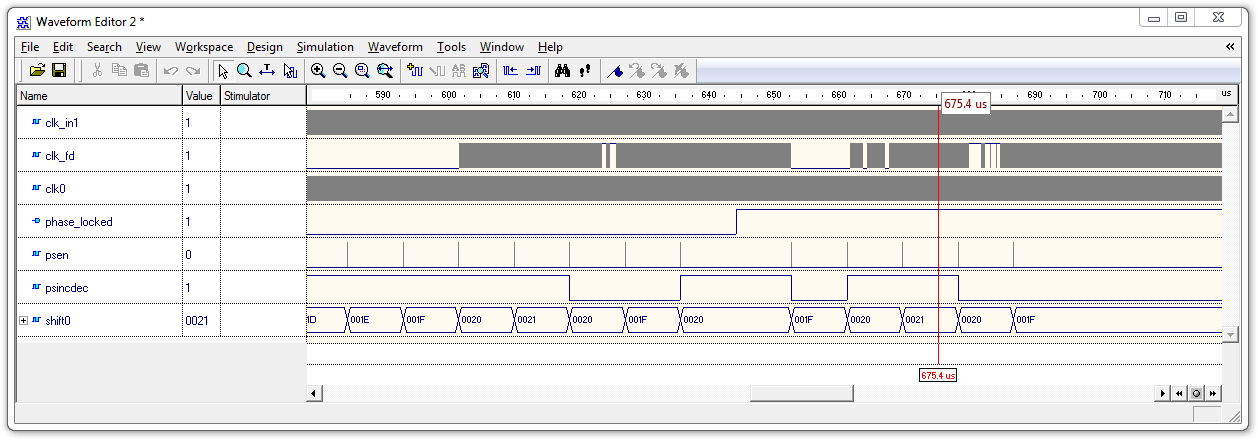Screen dimensions: 1258x440
Task: Click the Zoom Range magnifier with arrows icon
Action: pyautogui.click(x=385, y=71)
